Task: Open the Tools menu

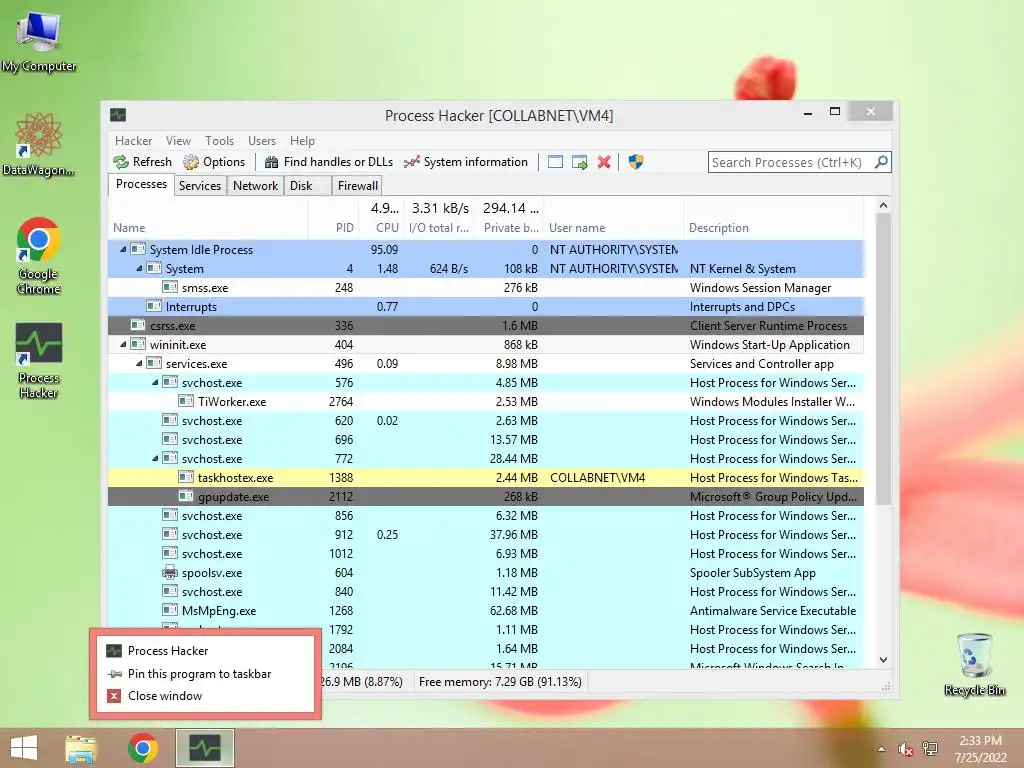Action: [x=219, y=141]
